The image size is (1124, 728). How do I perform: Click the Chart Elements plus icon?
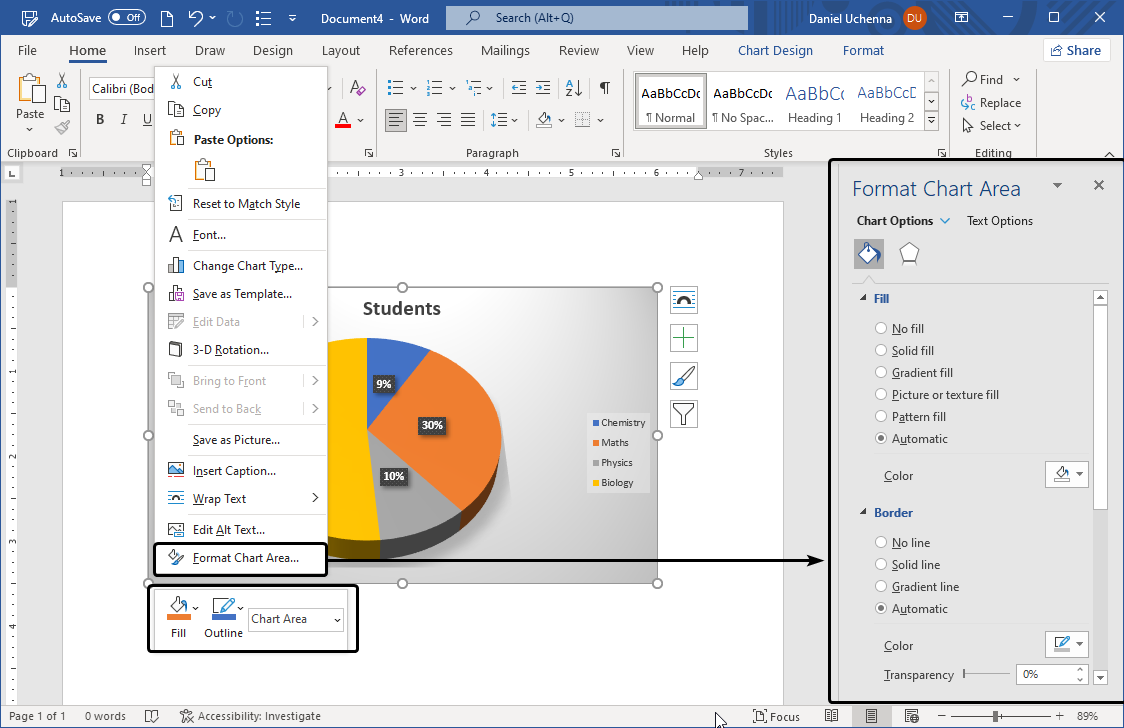click(684, 337)
